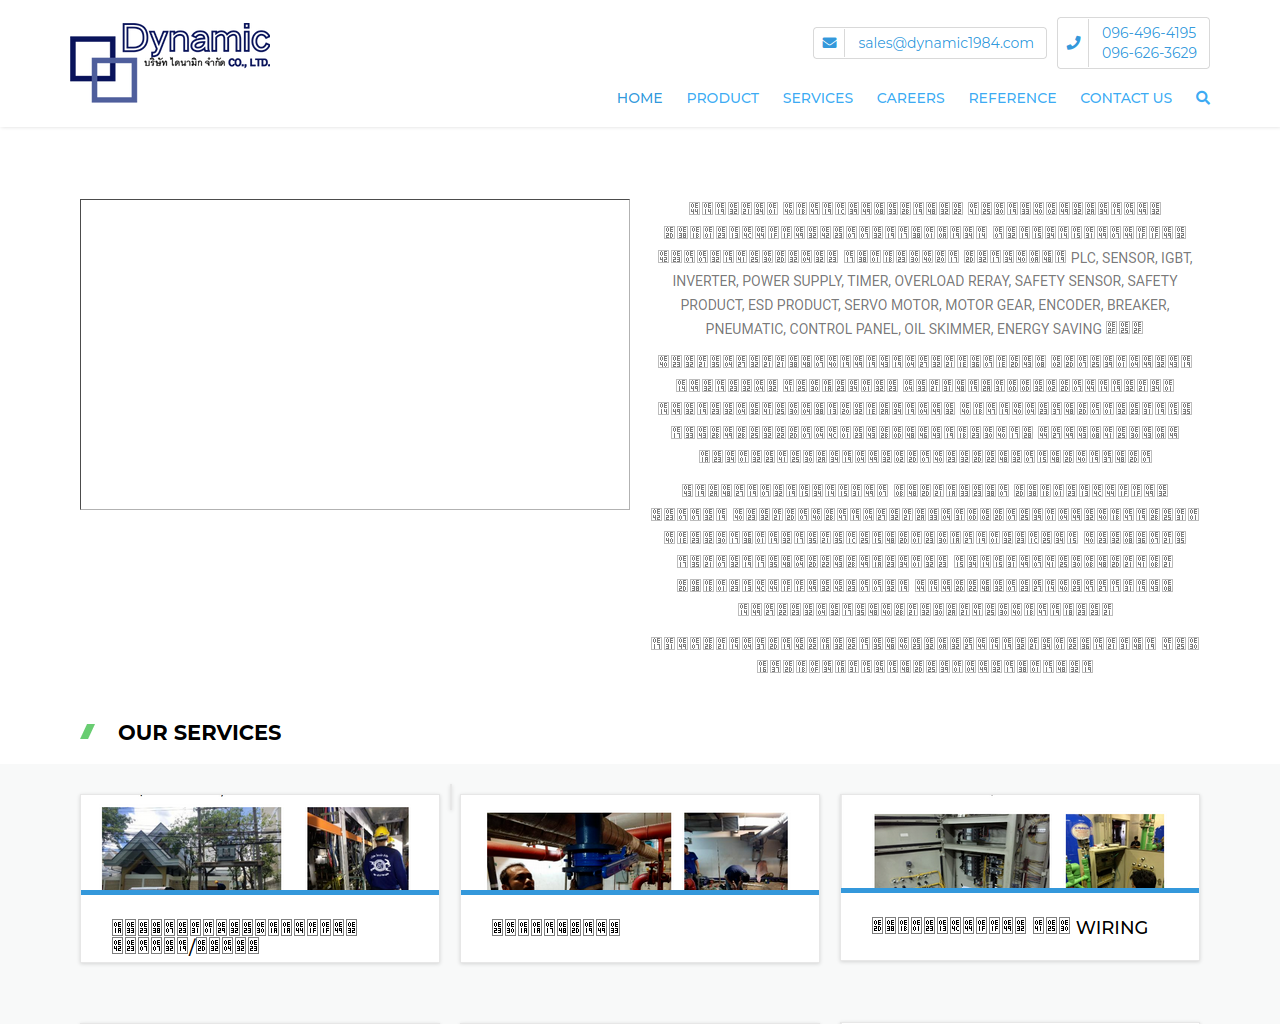Open the green pipes panel photo

[1115, 851]
